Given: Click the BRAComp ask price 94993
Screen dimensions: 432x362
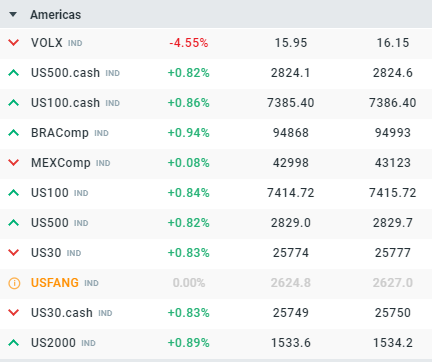Looking at the screenshot, I should 392,133.
